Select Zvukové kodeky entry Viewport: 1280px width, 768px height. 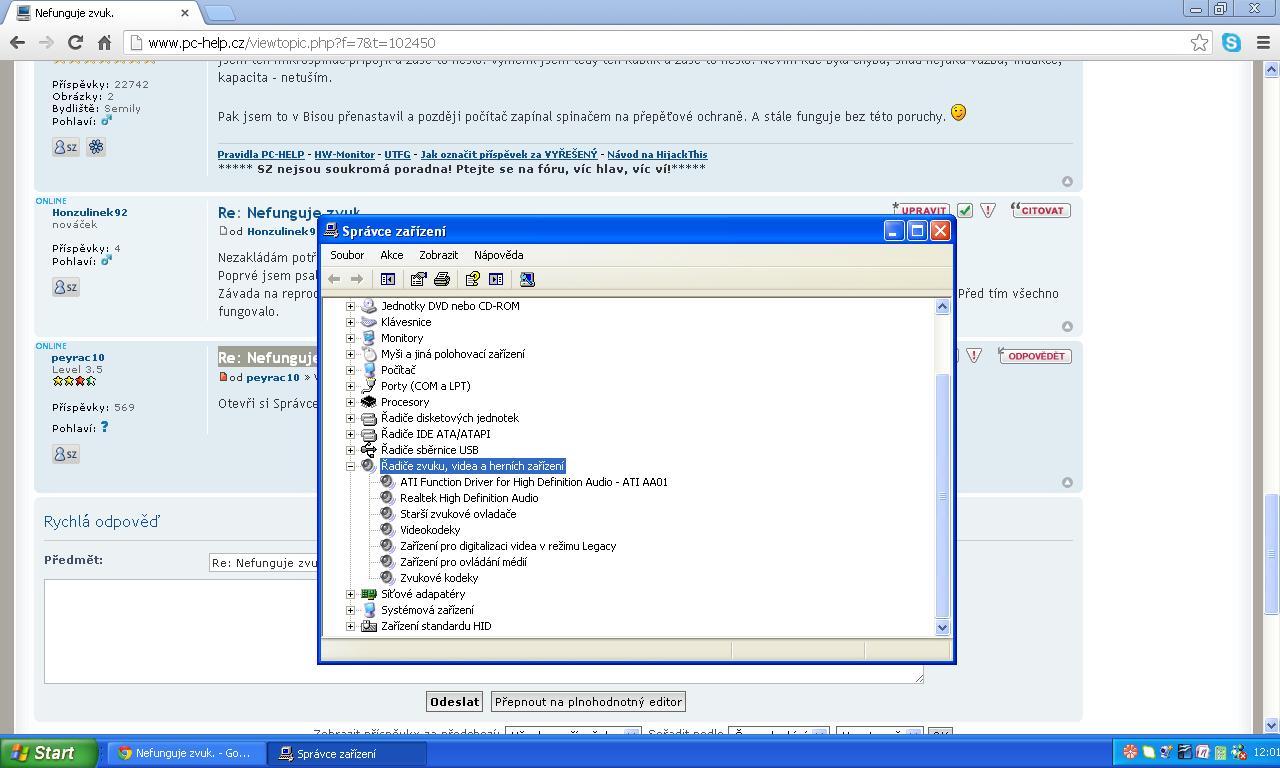439,578
